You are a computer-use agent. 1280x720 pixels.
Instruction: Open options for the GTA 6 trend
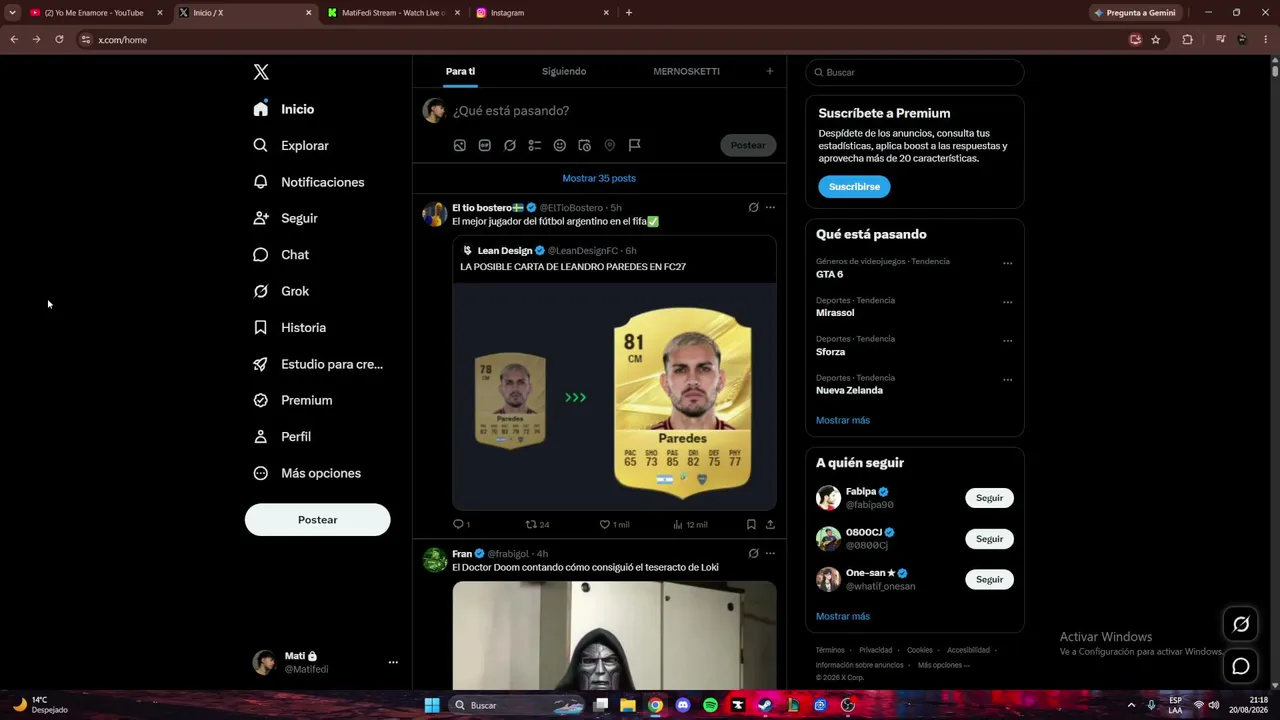click(x=1007, y=263)
